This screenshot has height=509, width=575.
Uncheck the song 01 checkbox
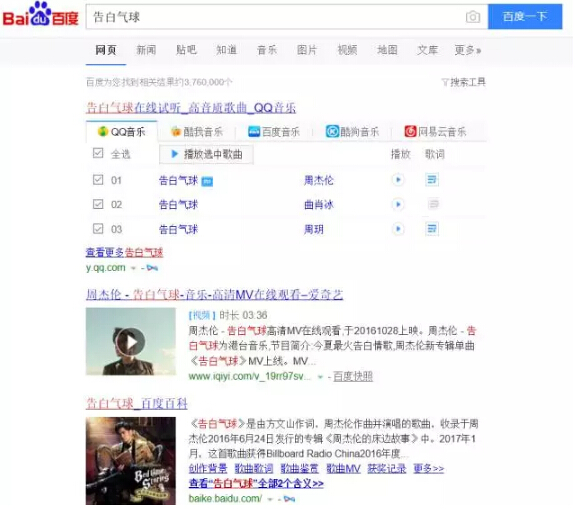98,180
